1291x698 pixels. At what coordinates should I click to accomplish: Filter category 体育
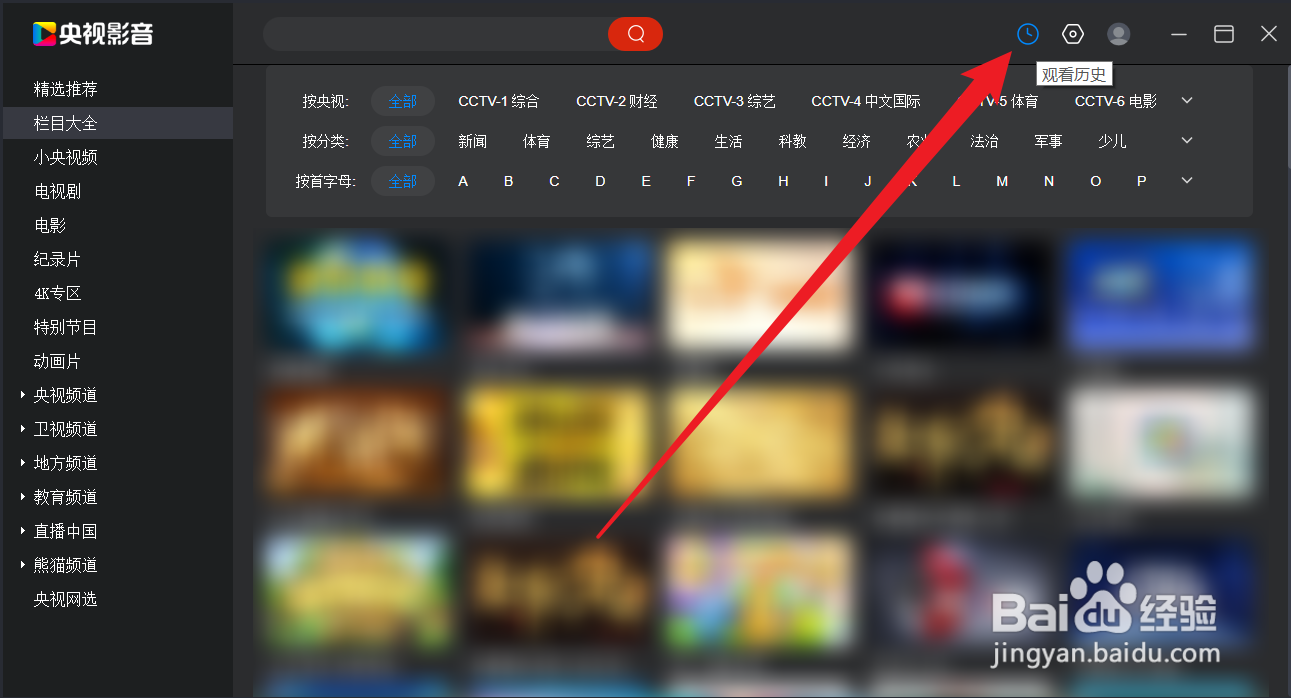537,141
